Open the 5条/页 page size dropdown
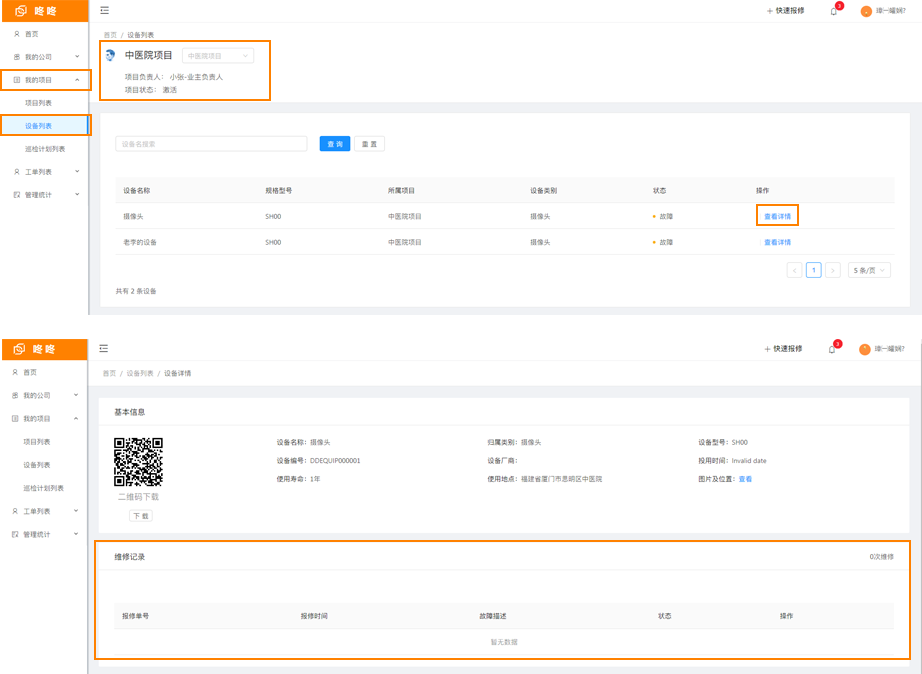Screen dimensions: 922x674 tap(868, 270)
